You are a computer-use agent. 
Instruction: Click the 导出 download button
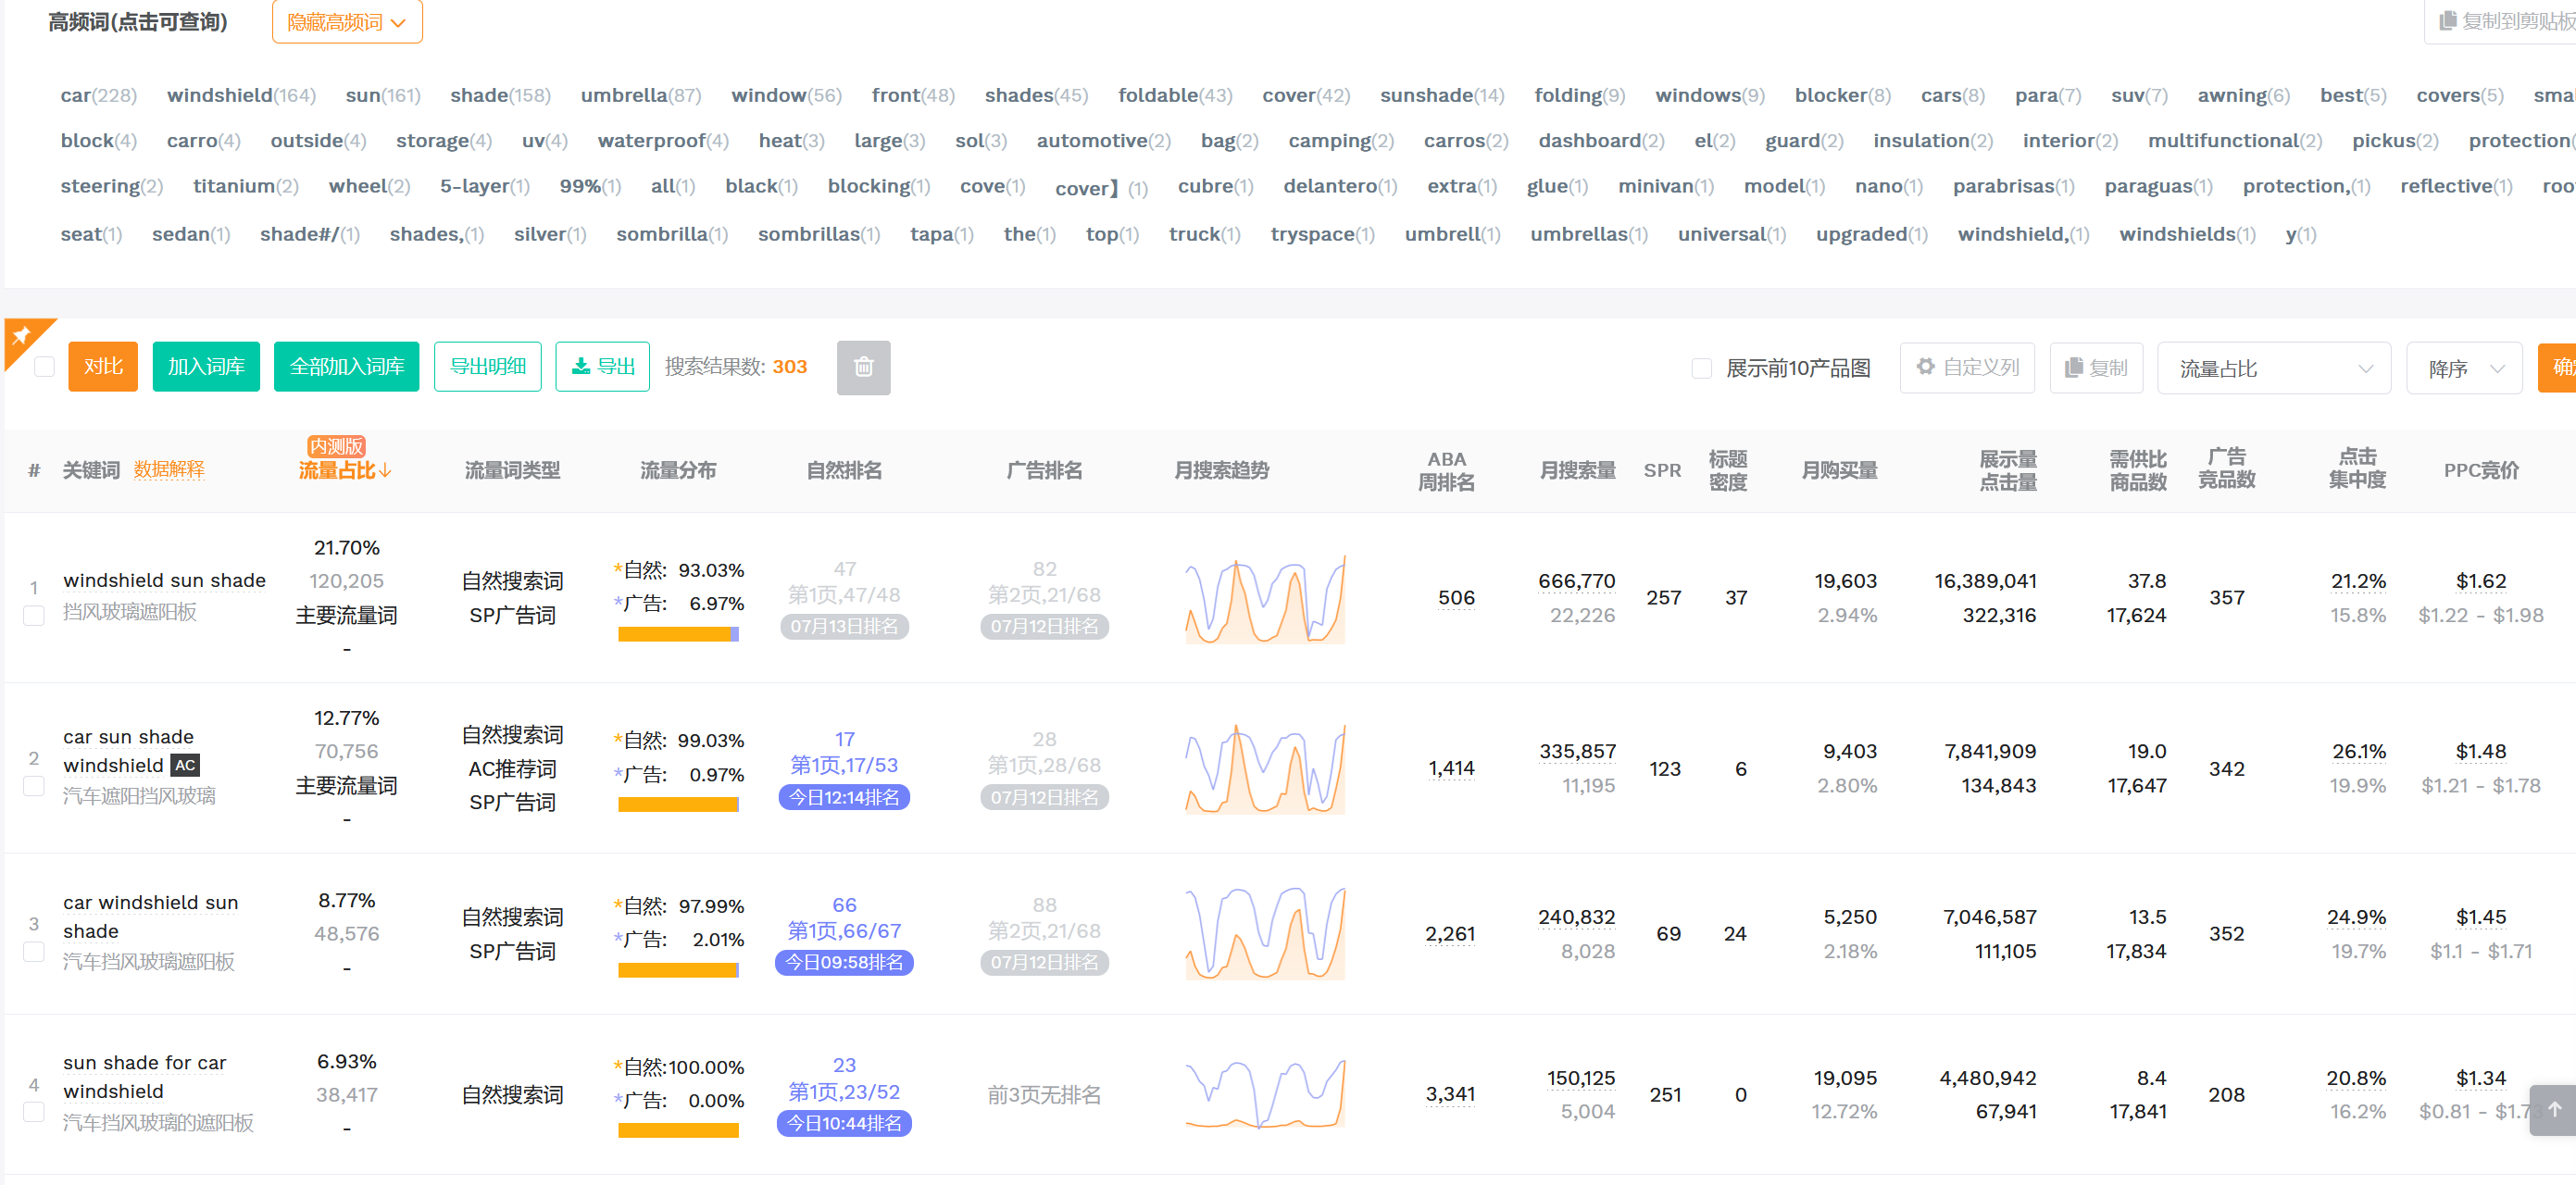pyautogui.click(x=602, y=366)
